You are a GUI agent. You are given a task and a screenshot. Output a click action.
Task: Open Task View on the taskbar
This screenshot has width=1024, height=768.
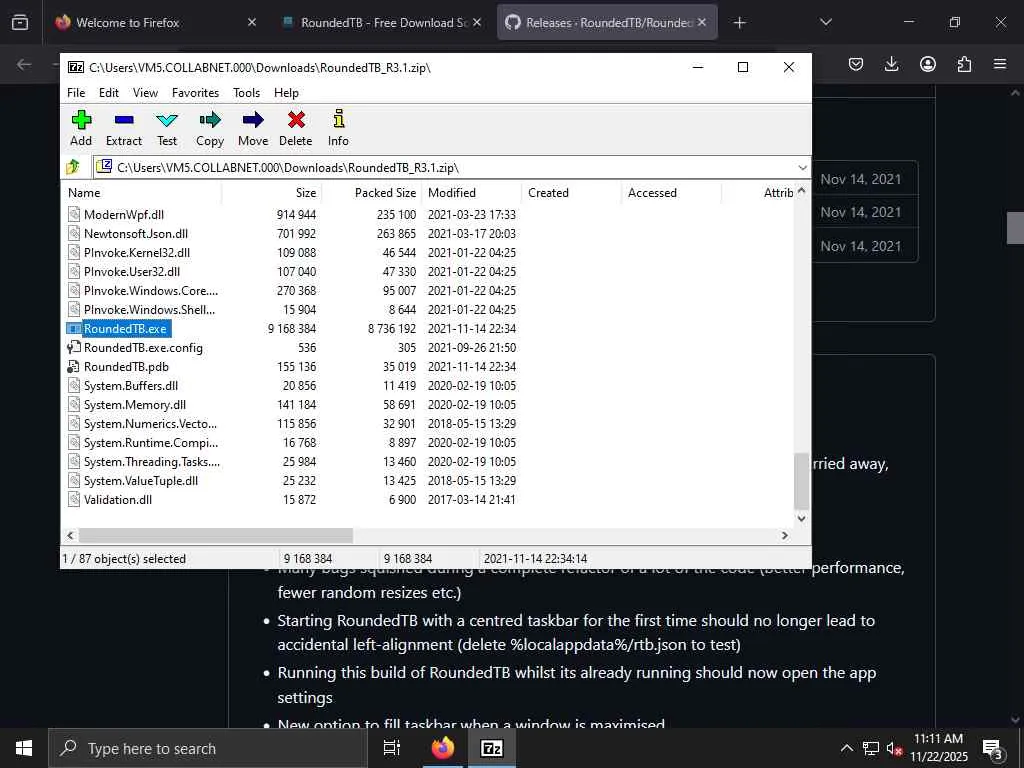click(x=391, y=748)
